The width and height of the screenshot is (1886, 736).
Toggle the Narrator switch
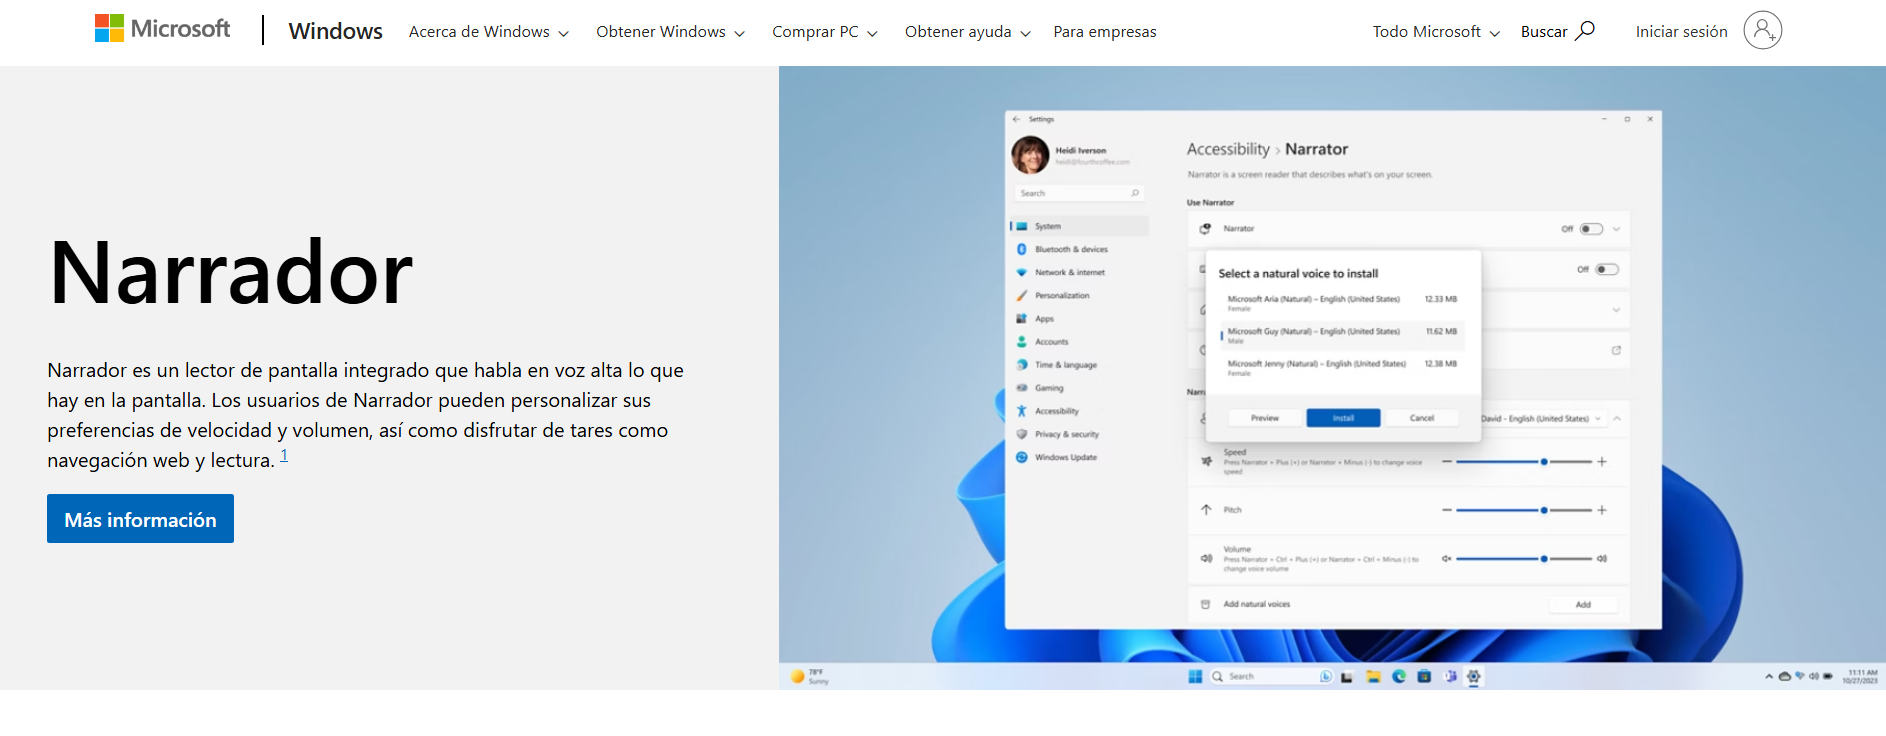click(1591, 229)
